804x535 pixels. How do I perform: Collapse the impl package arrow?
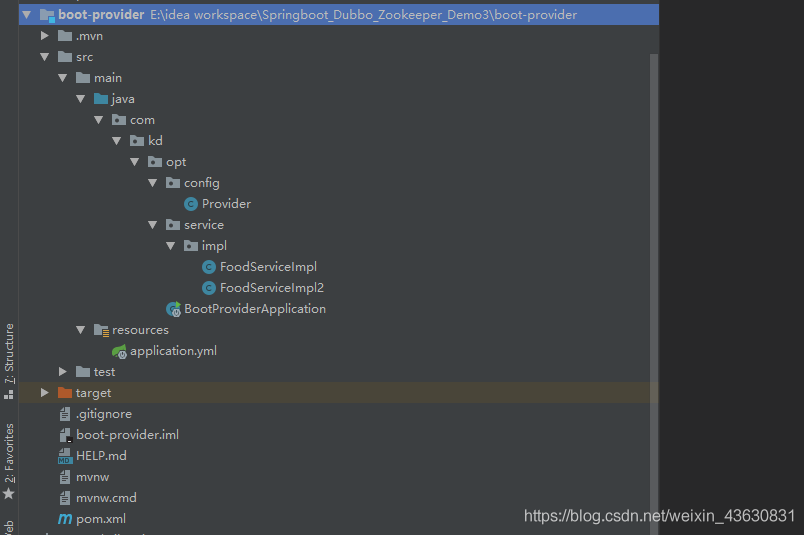coord(171,246)
